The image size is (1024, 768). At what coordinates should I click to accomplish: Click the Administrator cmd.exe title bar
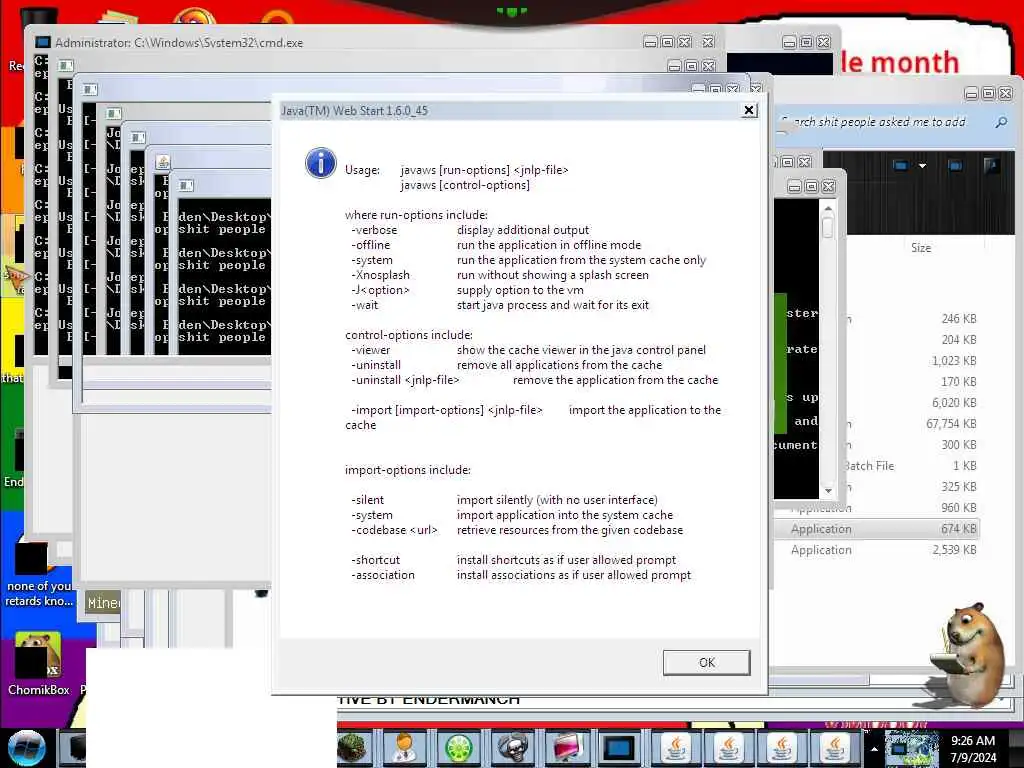pyautogui.click(x=340, y=42)
